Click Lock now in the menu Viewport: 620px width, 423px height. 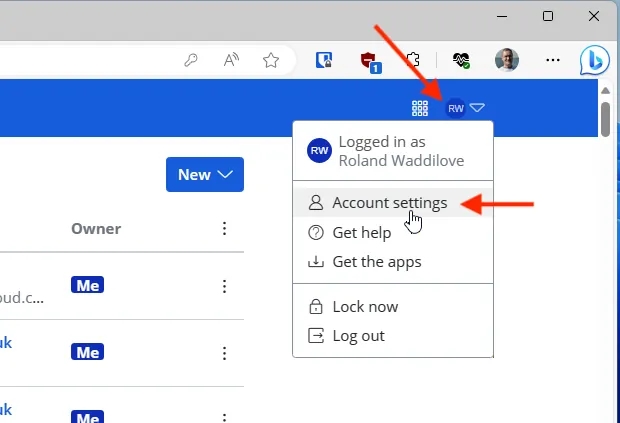364,307
